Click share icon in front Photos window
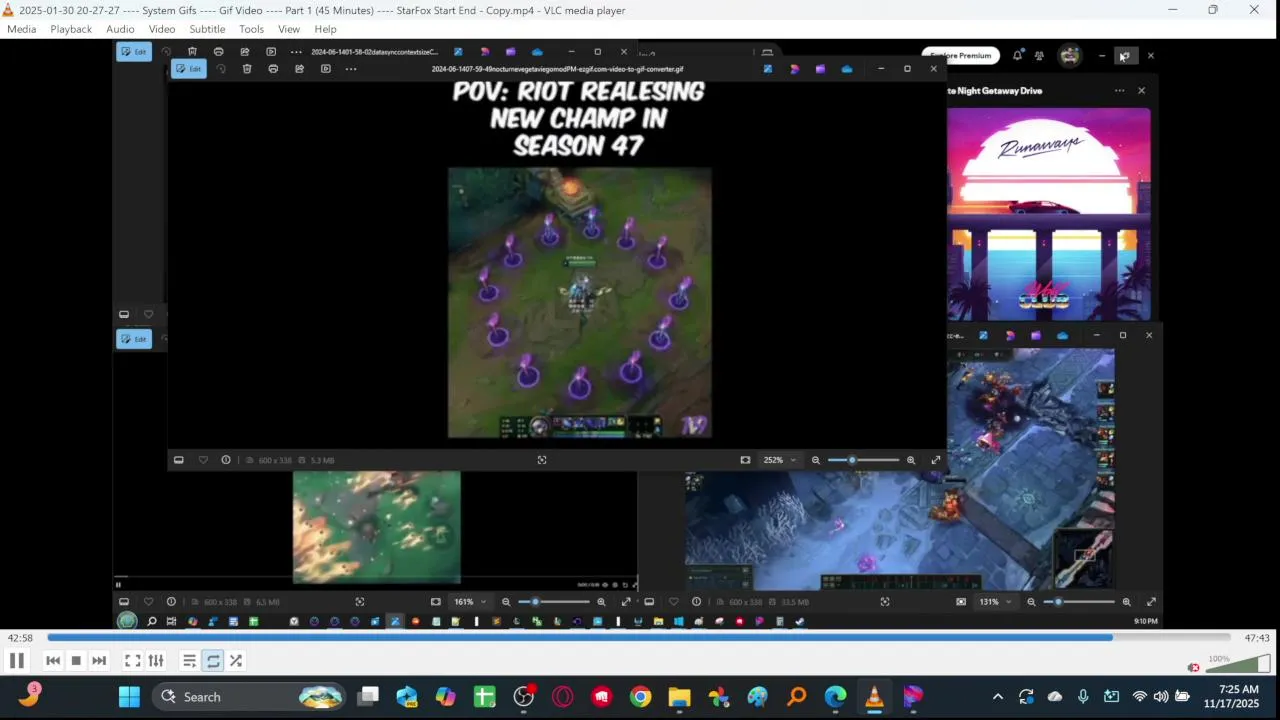The width and height of the screenshot is (1280, 720). tap(299, 69)
